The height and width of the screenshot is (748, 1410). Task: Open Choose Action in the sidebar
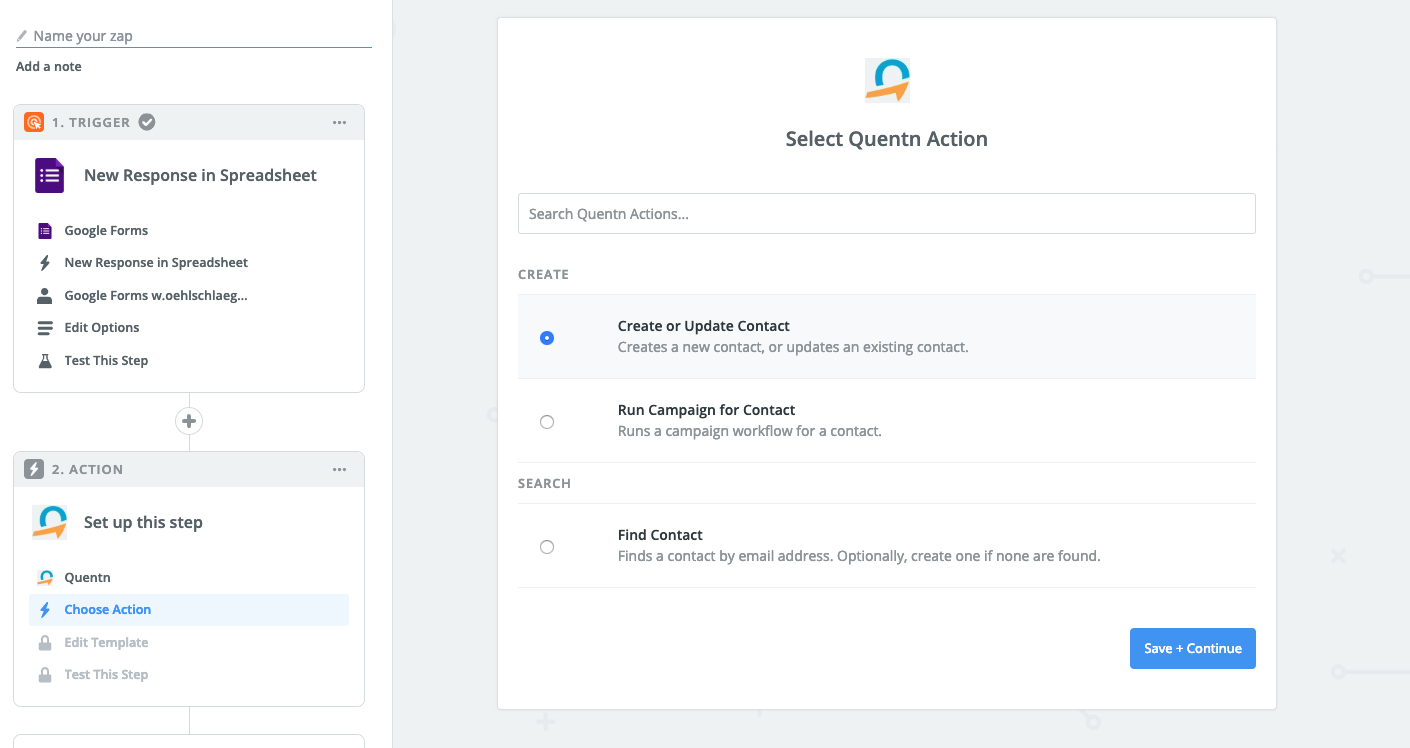tap(108, 610)
